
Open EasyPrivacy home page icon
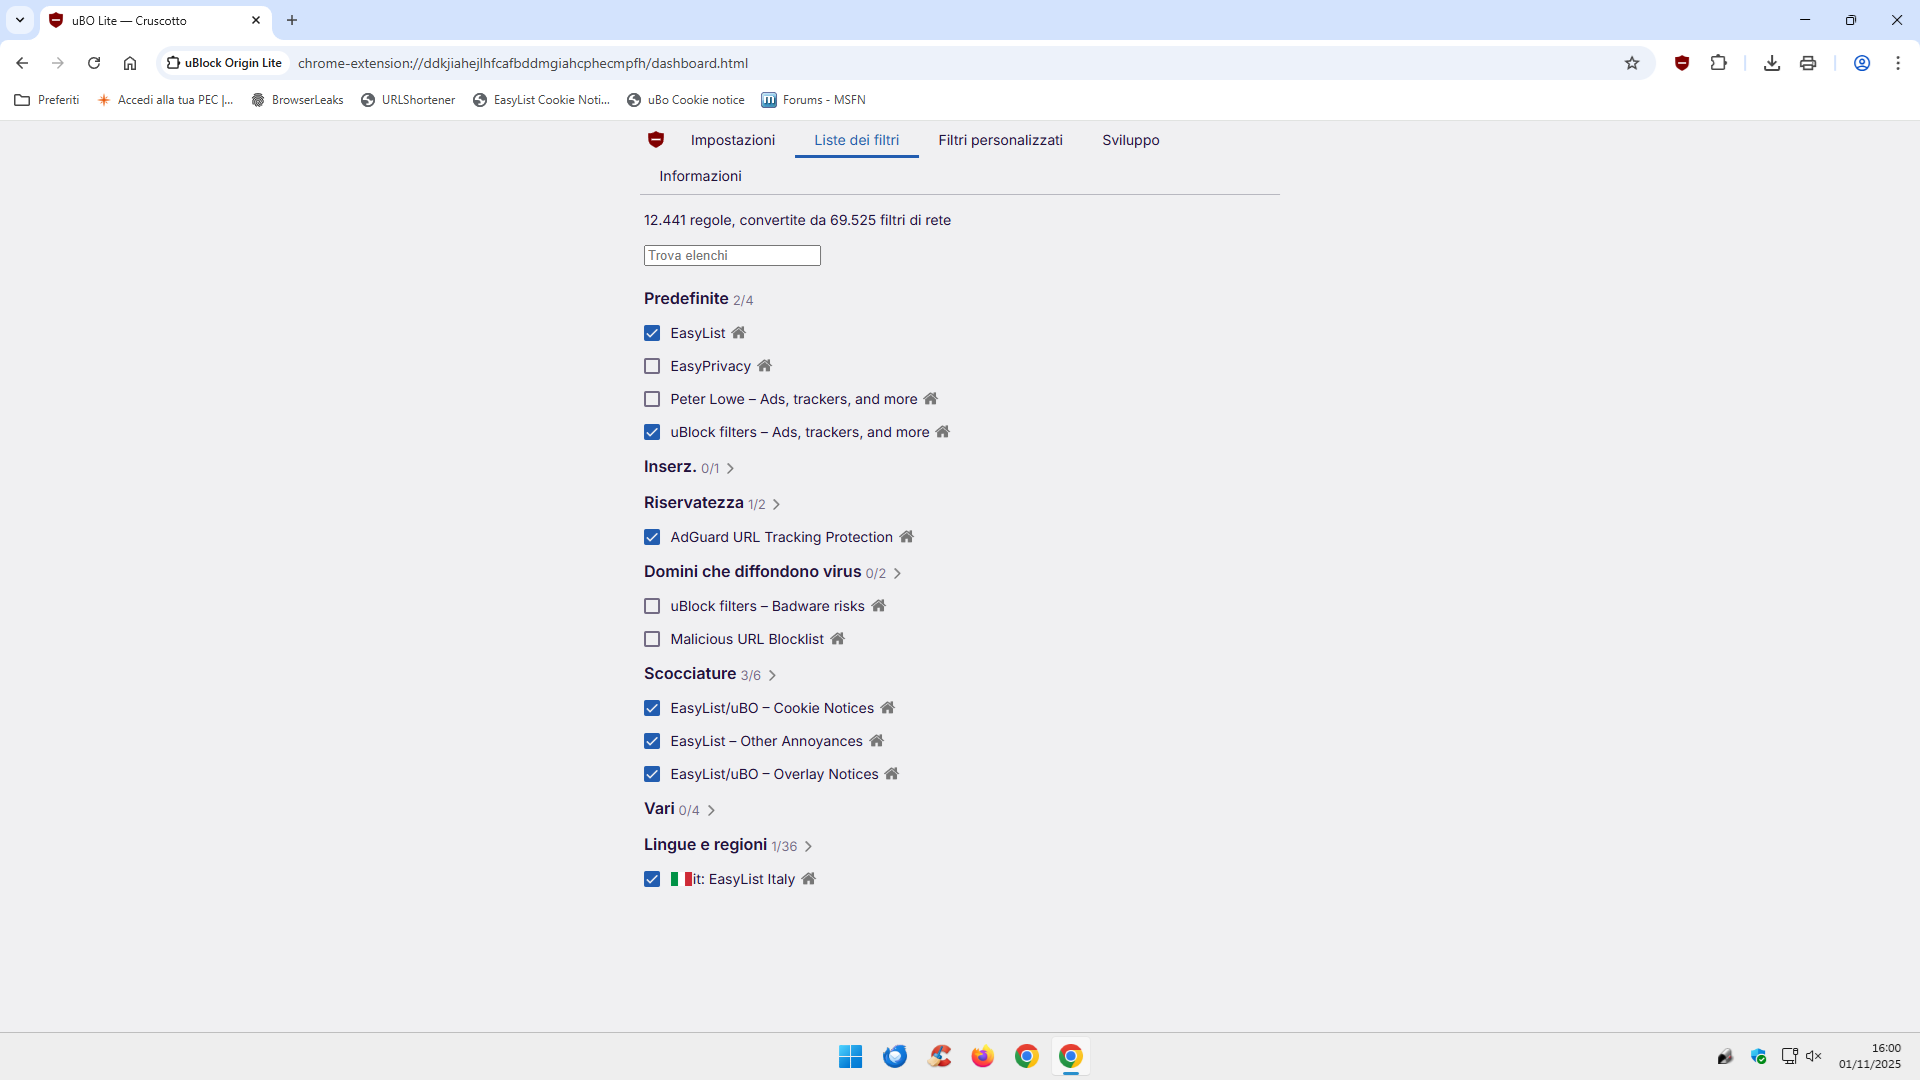point(765,366)
